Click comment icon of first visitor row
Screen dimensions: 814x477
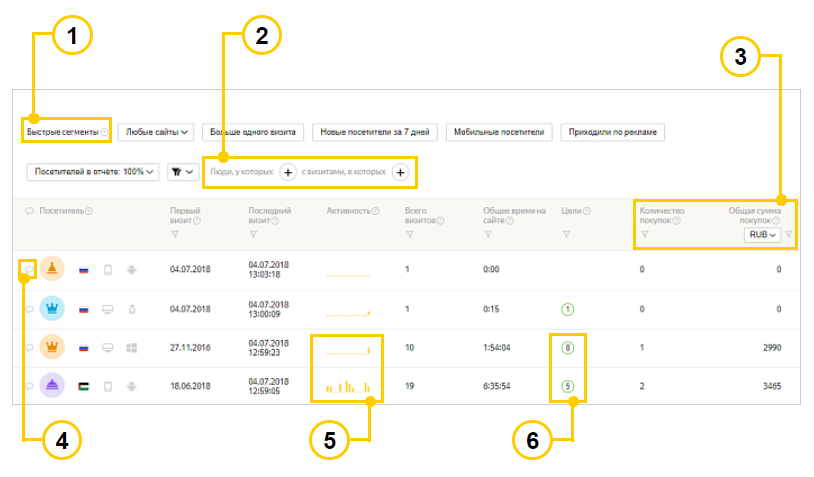[28, 270]
